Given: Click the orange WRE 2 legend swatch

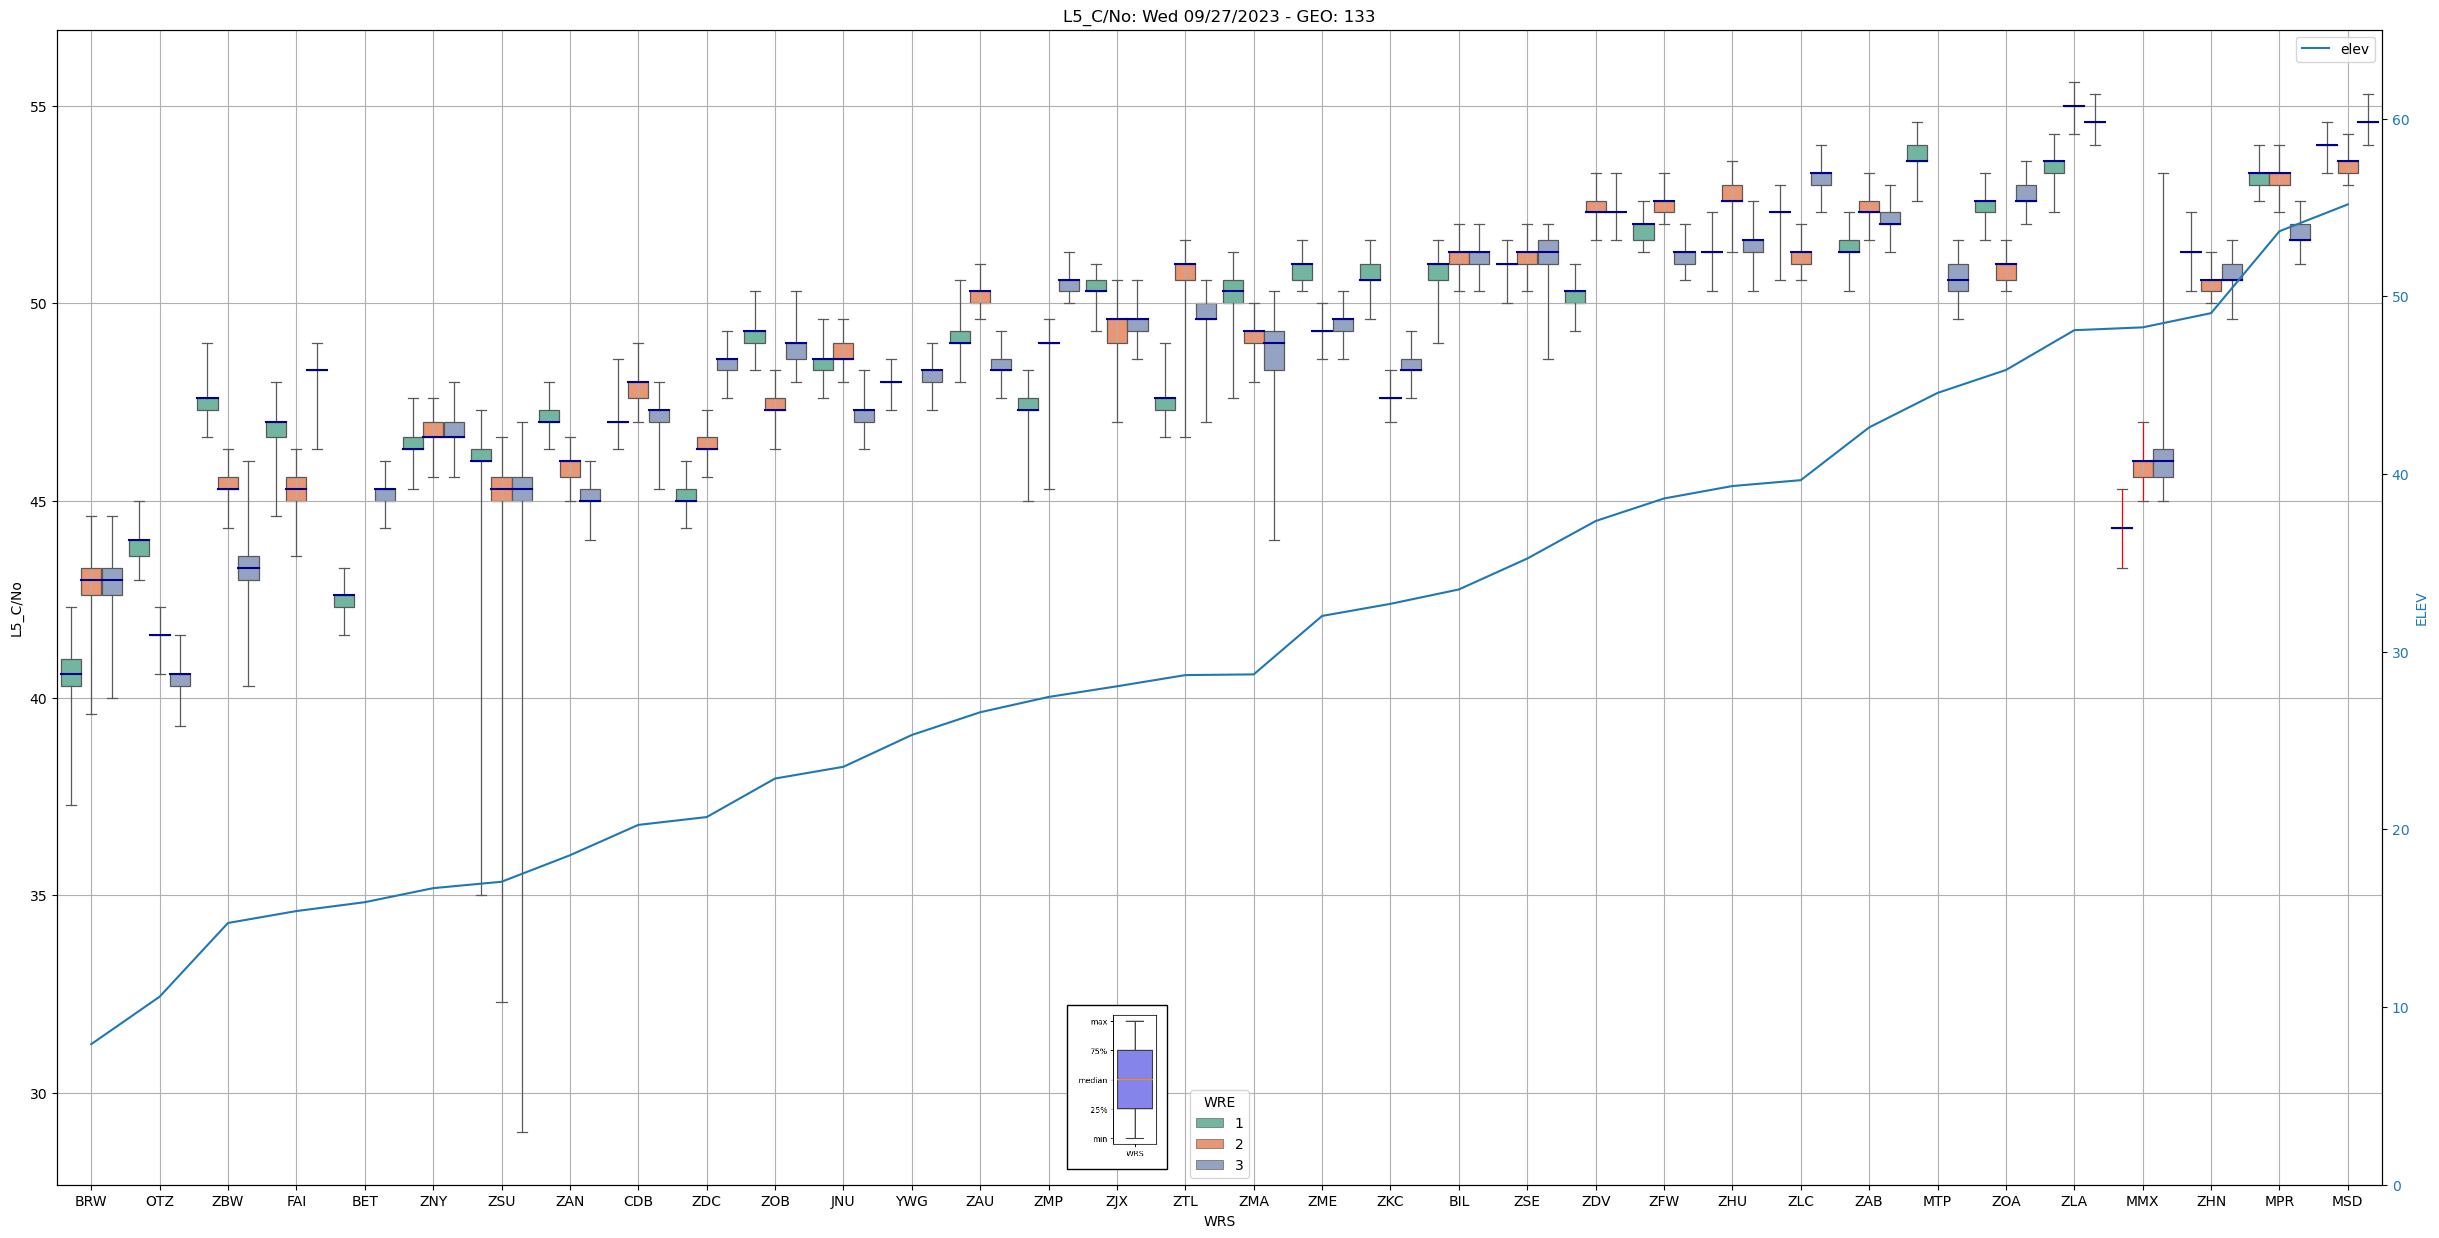Looking at the screenshot, I should click(x=1209, y=1144).
